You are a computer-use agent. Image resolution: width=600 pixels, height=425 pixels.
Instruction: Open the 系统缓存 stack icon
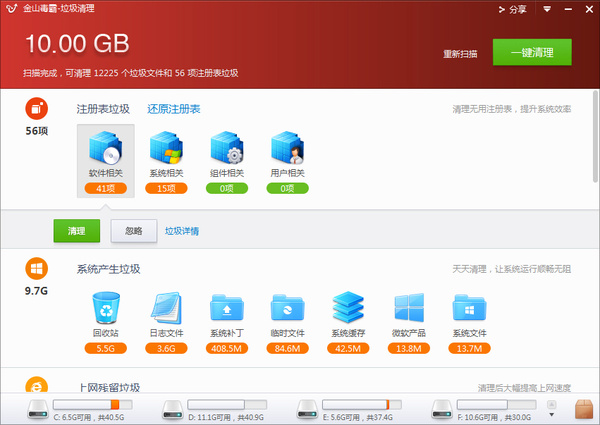[x=348, y=307]
